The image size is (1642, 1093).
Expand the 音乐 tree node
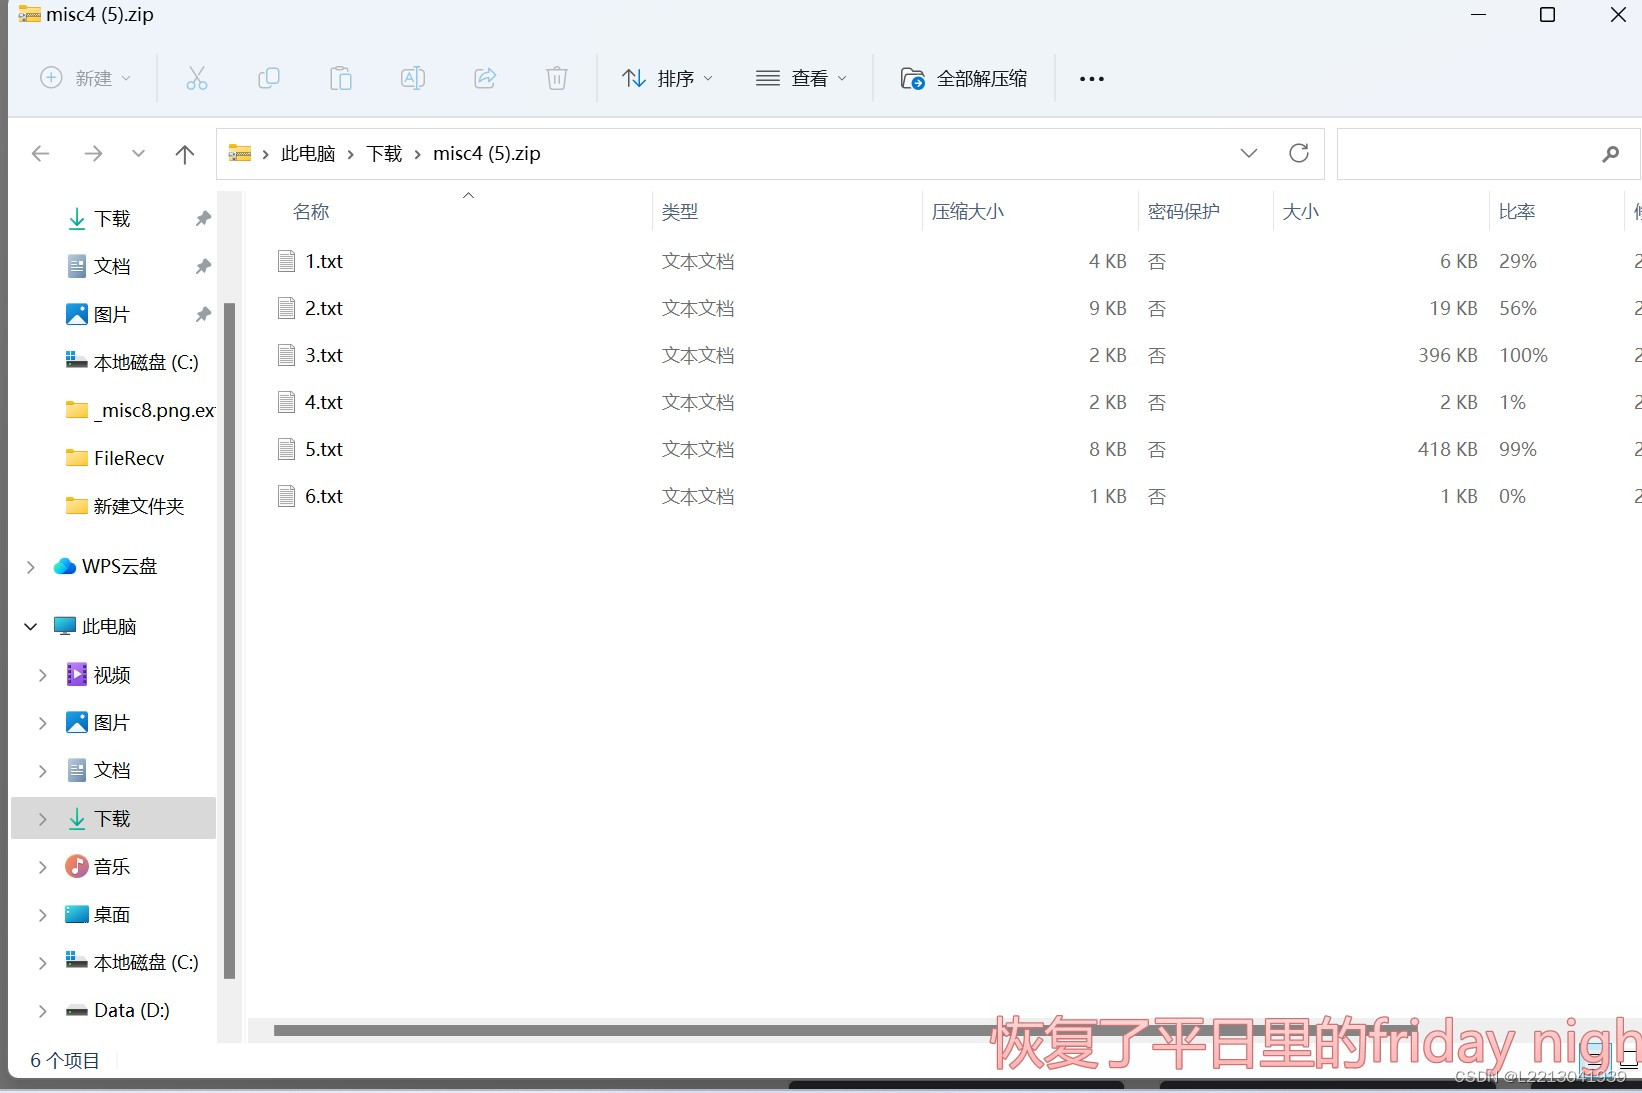(42, 867)
